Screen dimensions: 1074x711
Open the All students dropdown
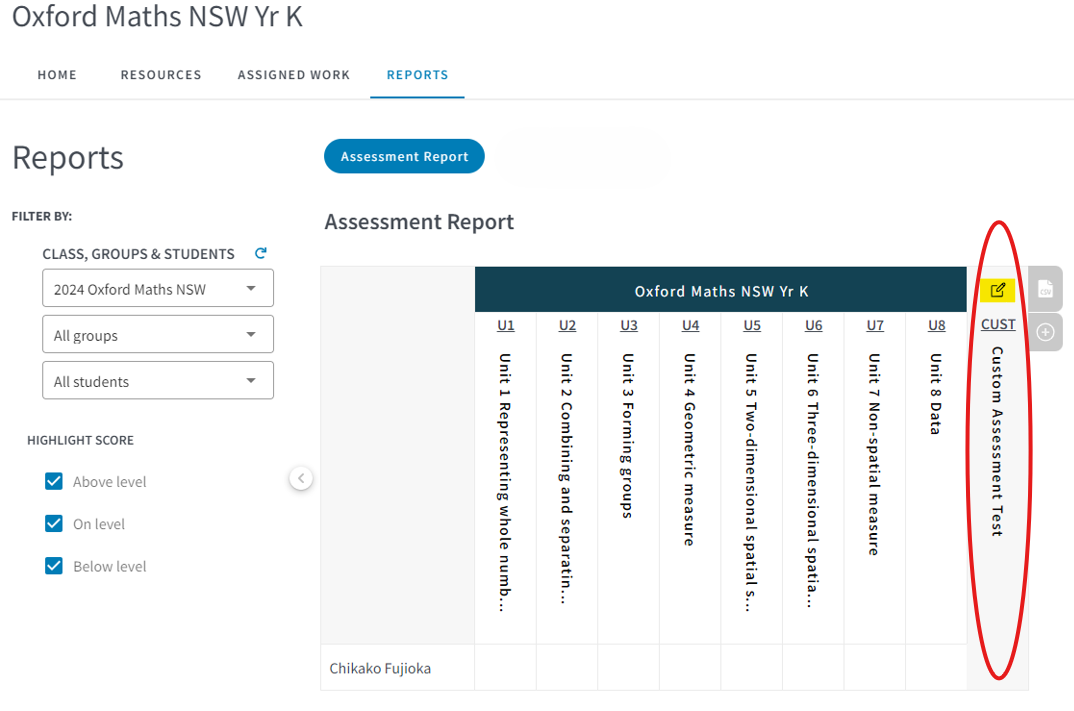click(x=158, y=381)
